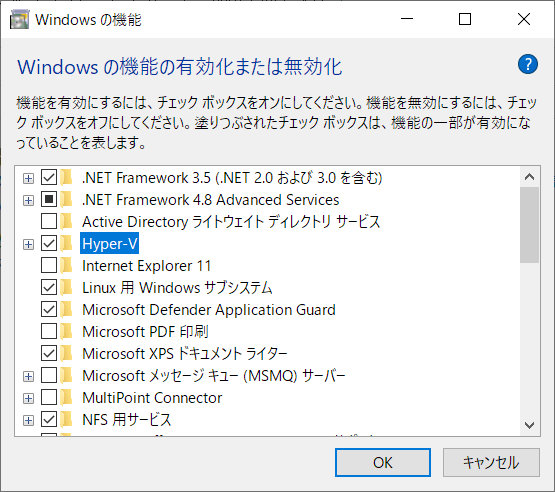This screenshot has width=555, height=492.
Task: Open the help question mark icon
Action: point(527,64)
